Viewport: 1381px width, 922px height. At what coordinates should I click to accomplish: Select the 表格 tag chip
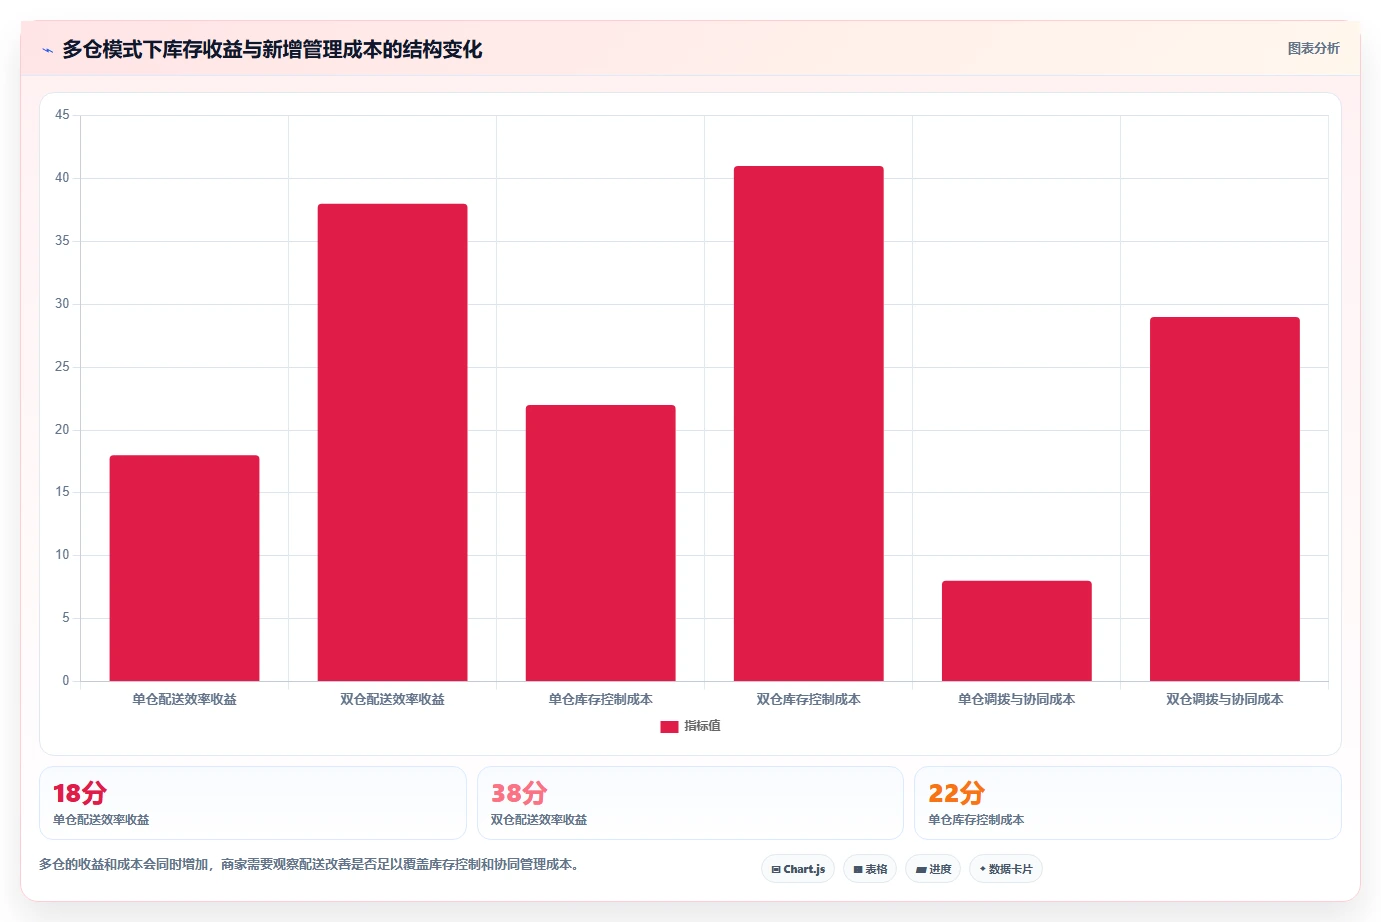point(870,869)
